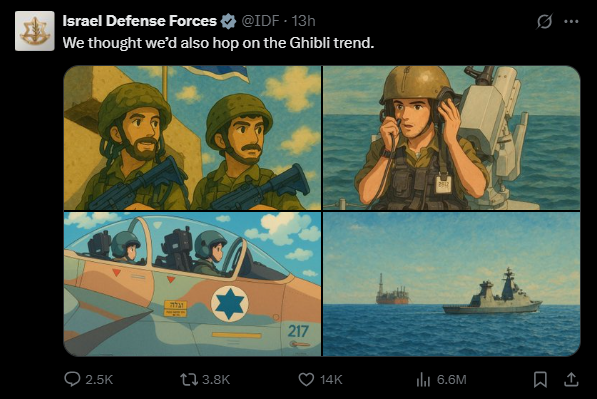Click the Grok slashed-circle icon

click(x=544, y=21)
